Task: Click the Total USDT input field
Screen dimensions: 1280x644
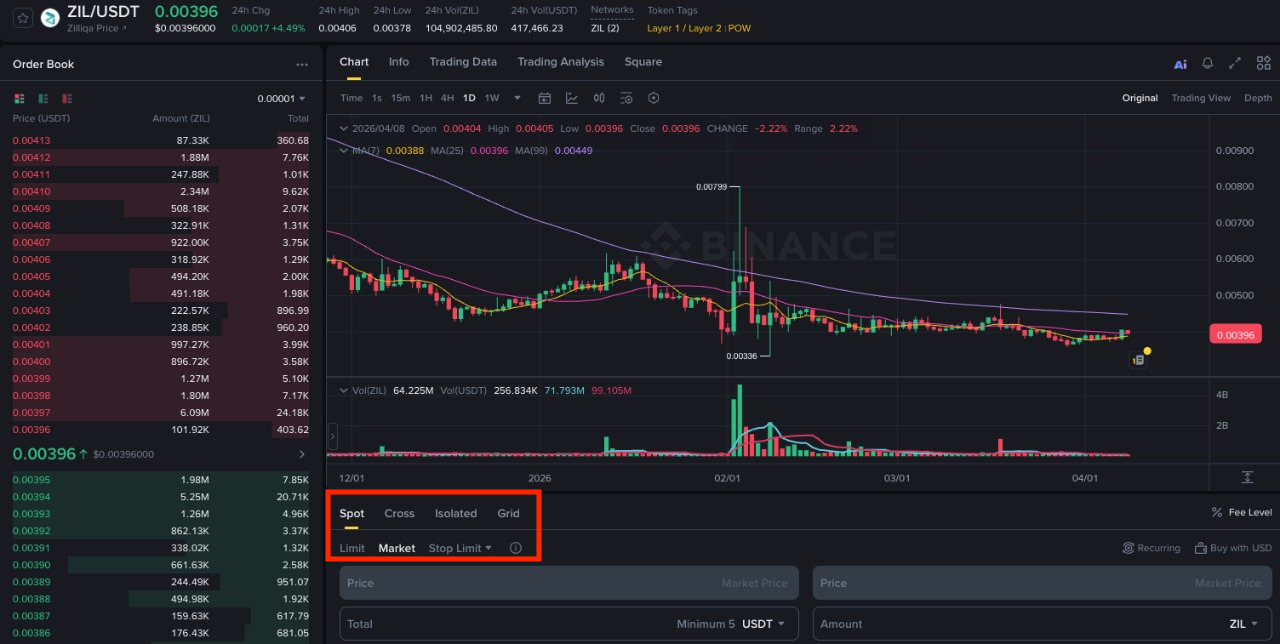Action: point(569,624)
